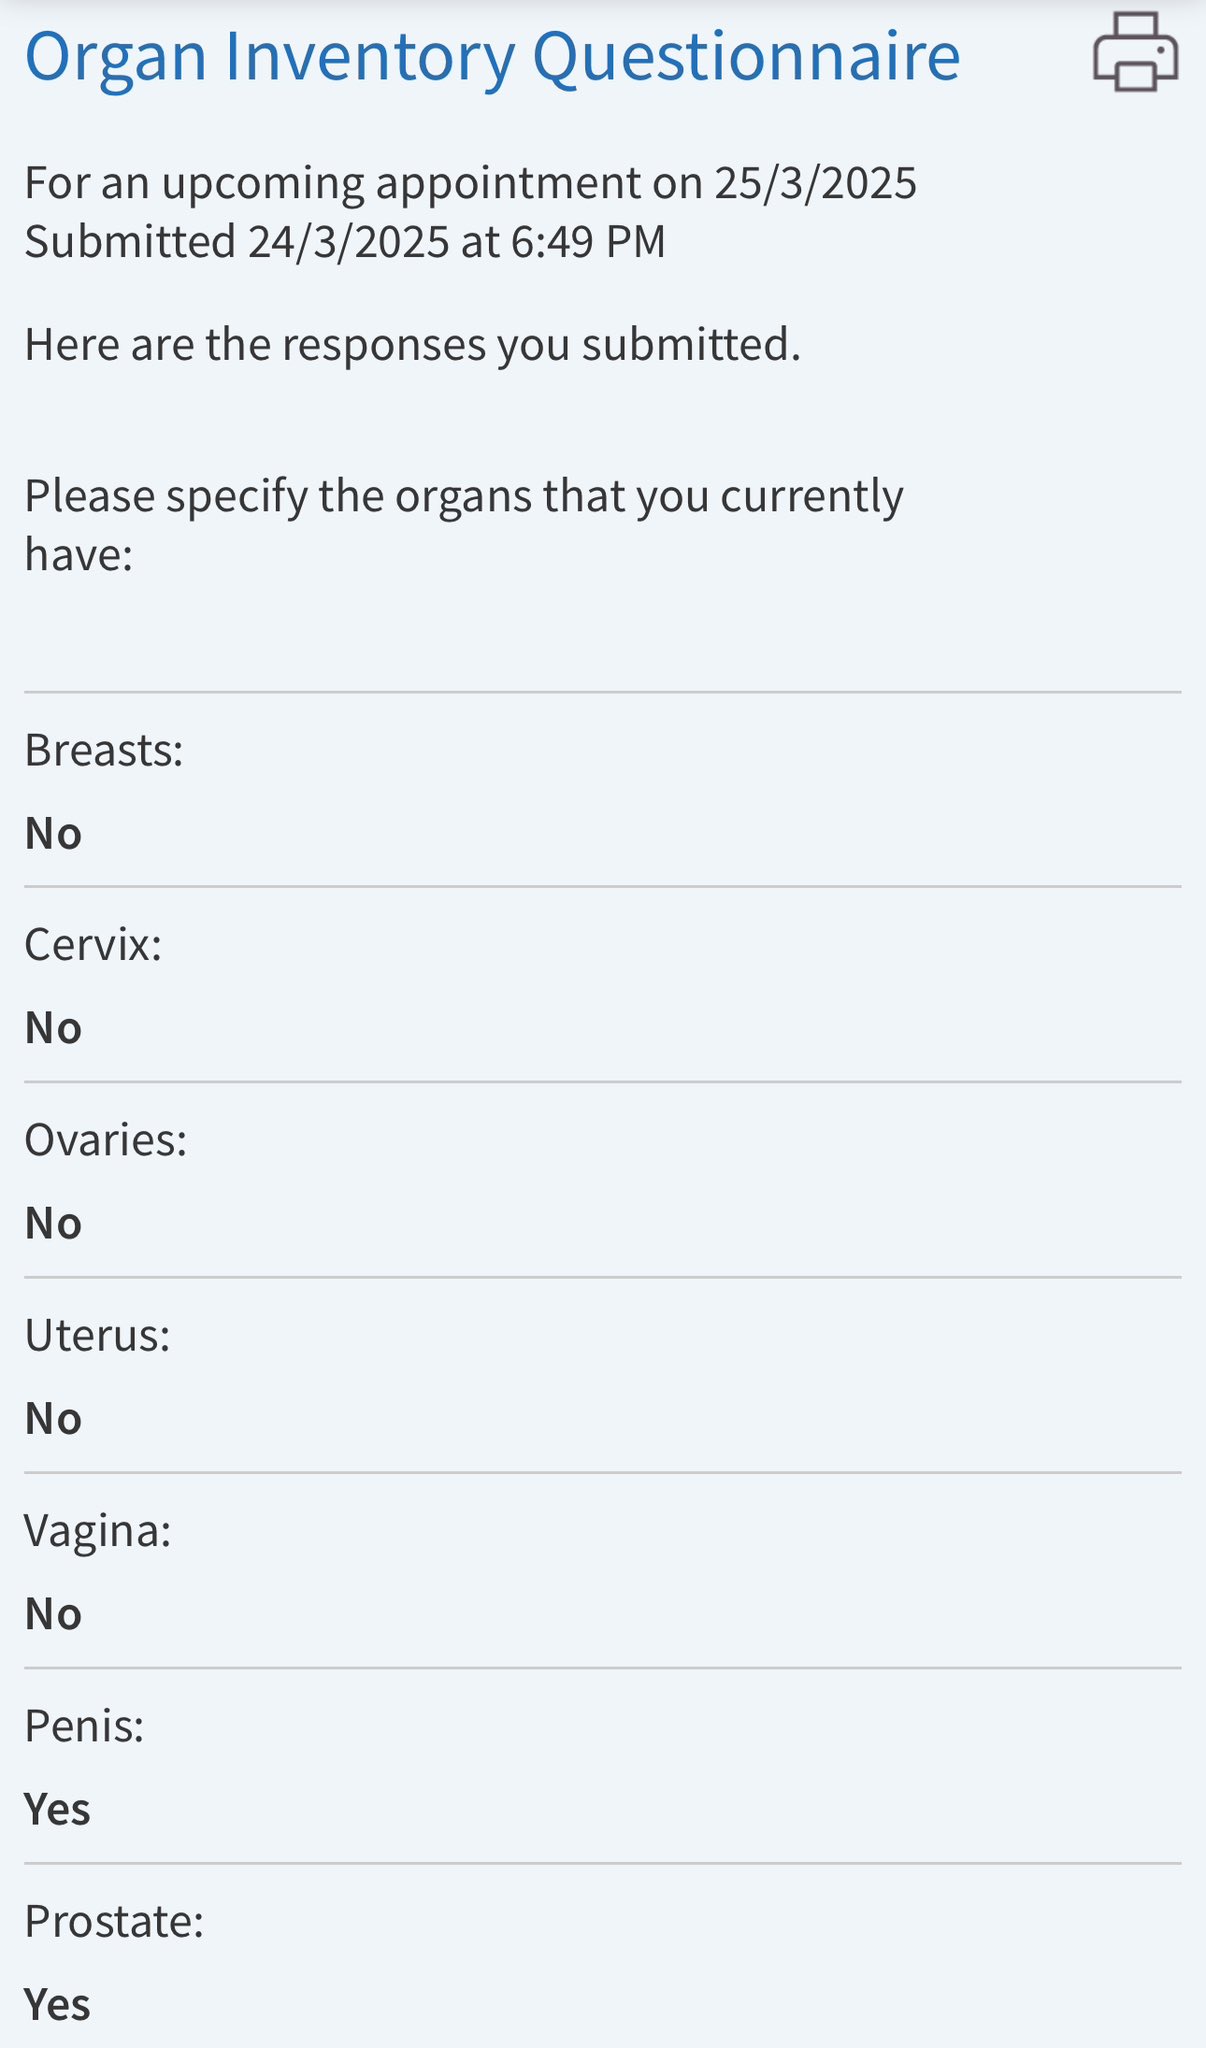The width and height of the screenshot is (1206, 2048).
Task: Click the No answer under Ovaries
Action: click(53, 1223)
